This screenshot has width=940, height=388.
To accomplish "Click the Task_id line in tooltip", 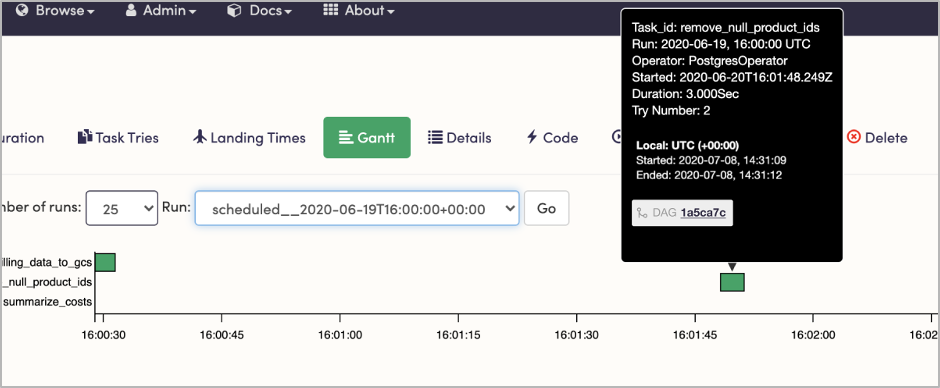I will (x=725, y=28).
